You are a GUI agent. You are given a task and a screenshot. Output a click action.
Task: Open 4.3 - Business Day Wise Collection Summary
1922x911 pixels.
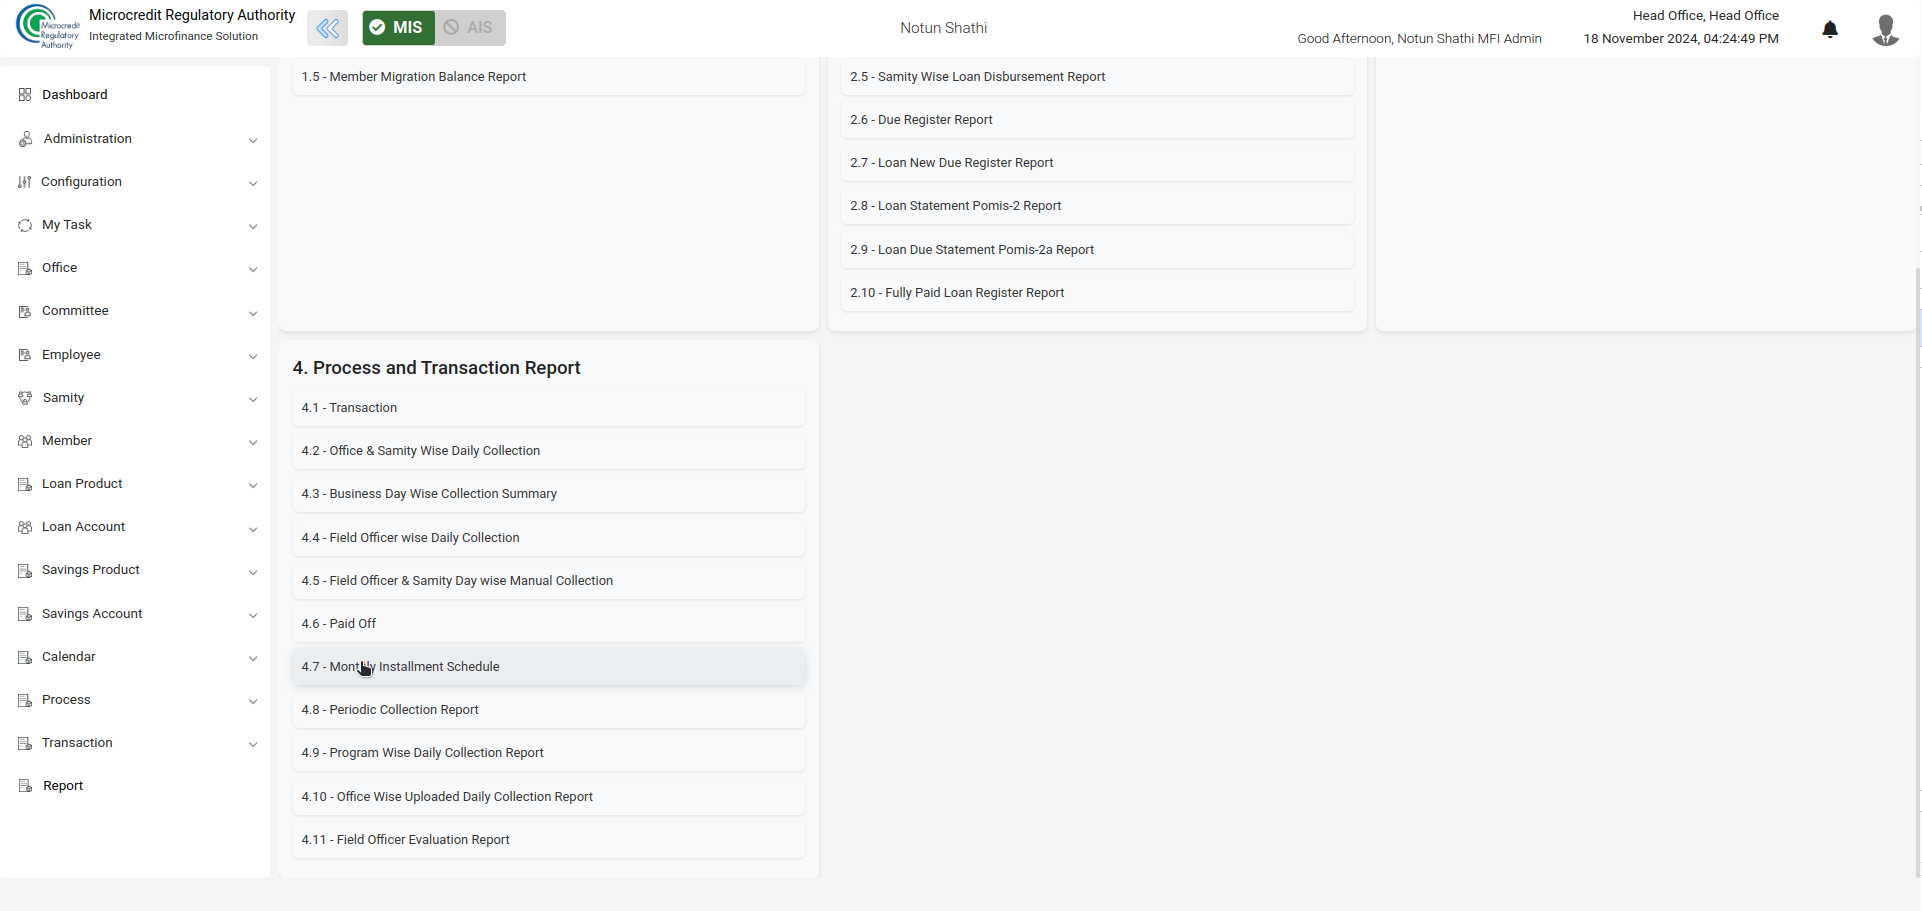548,494
